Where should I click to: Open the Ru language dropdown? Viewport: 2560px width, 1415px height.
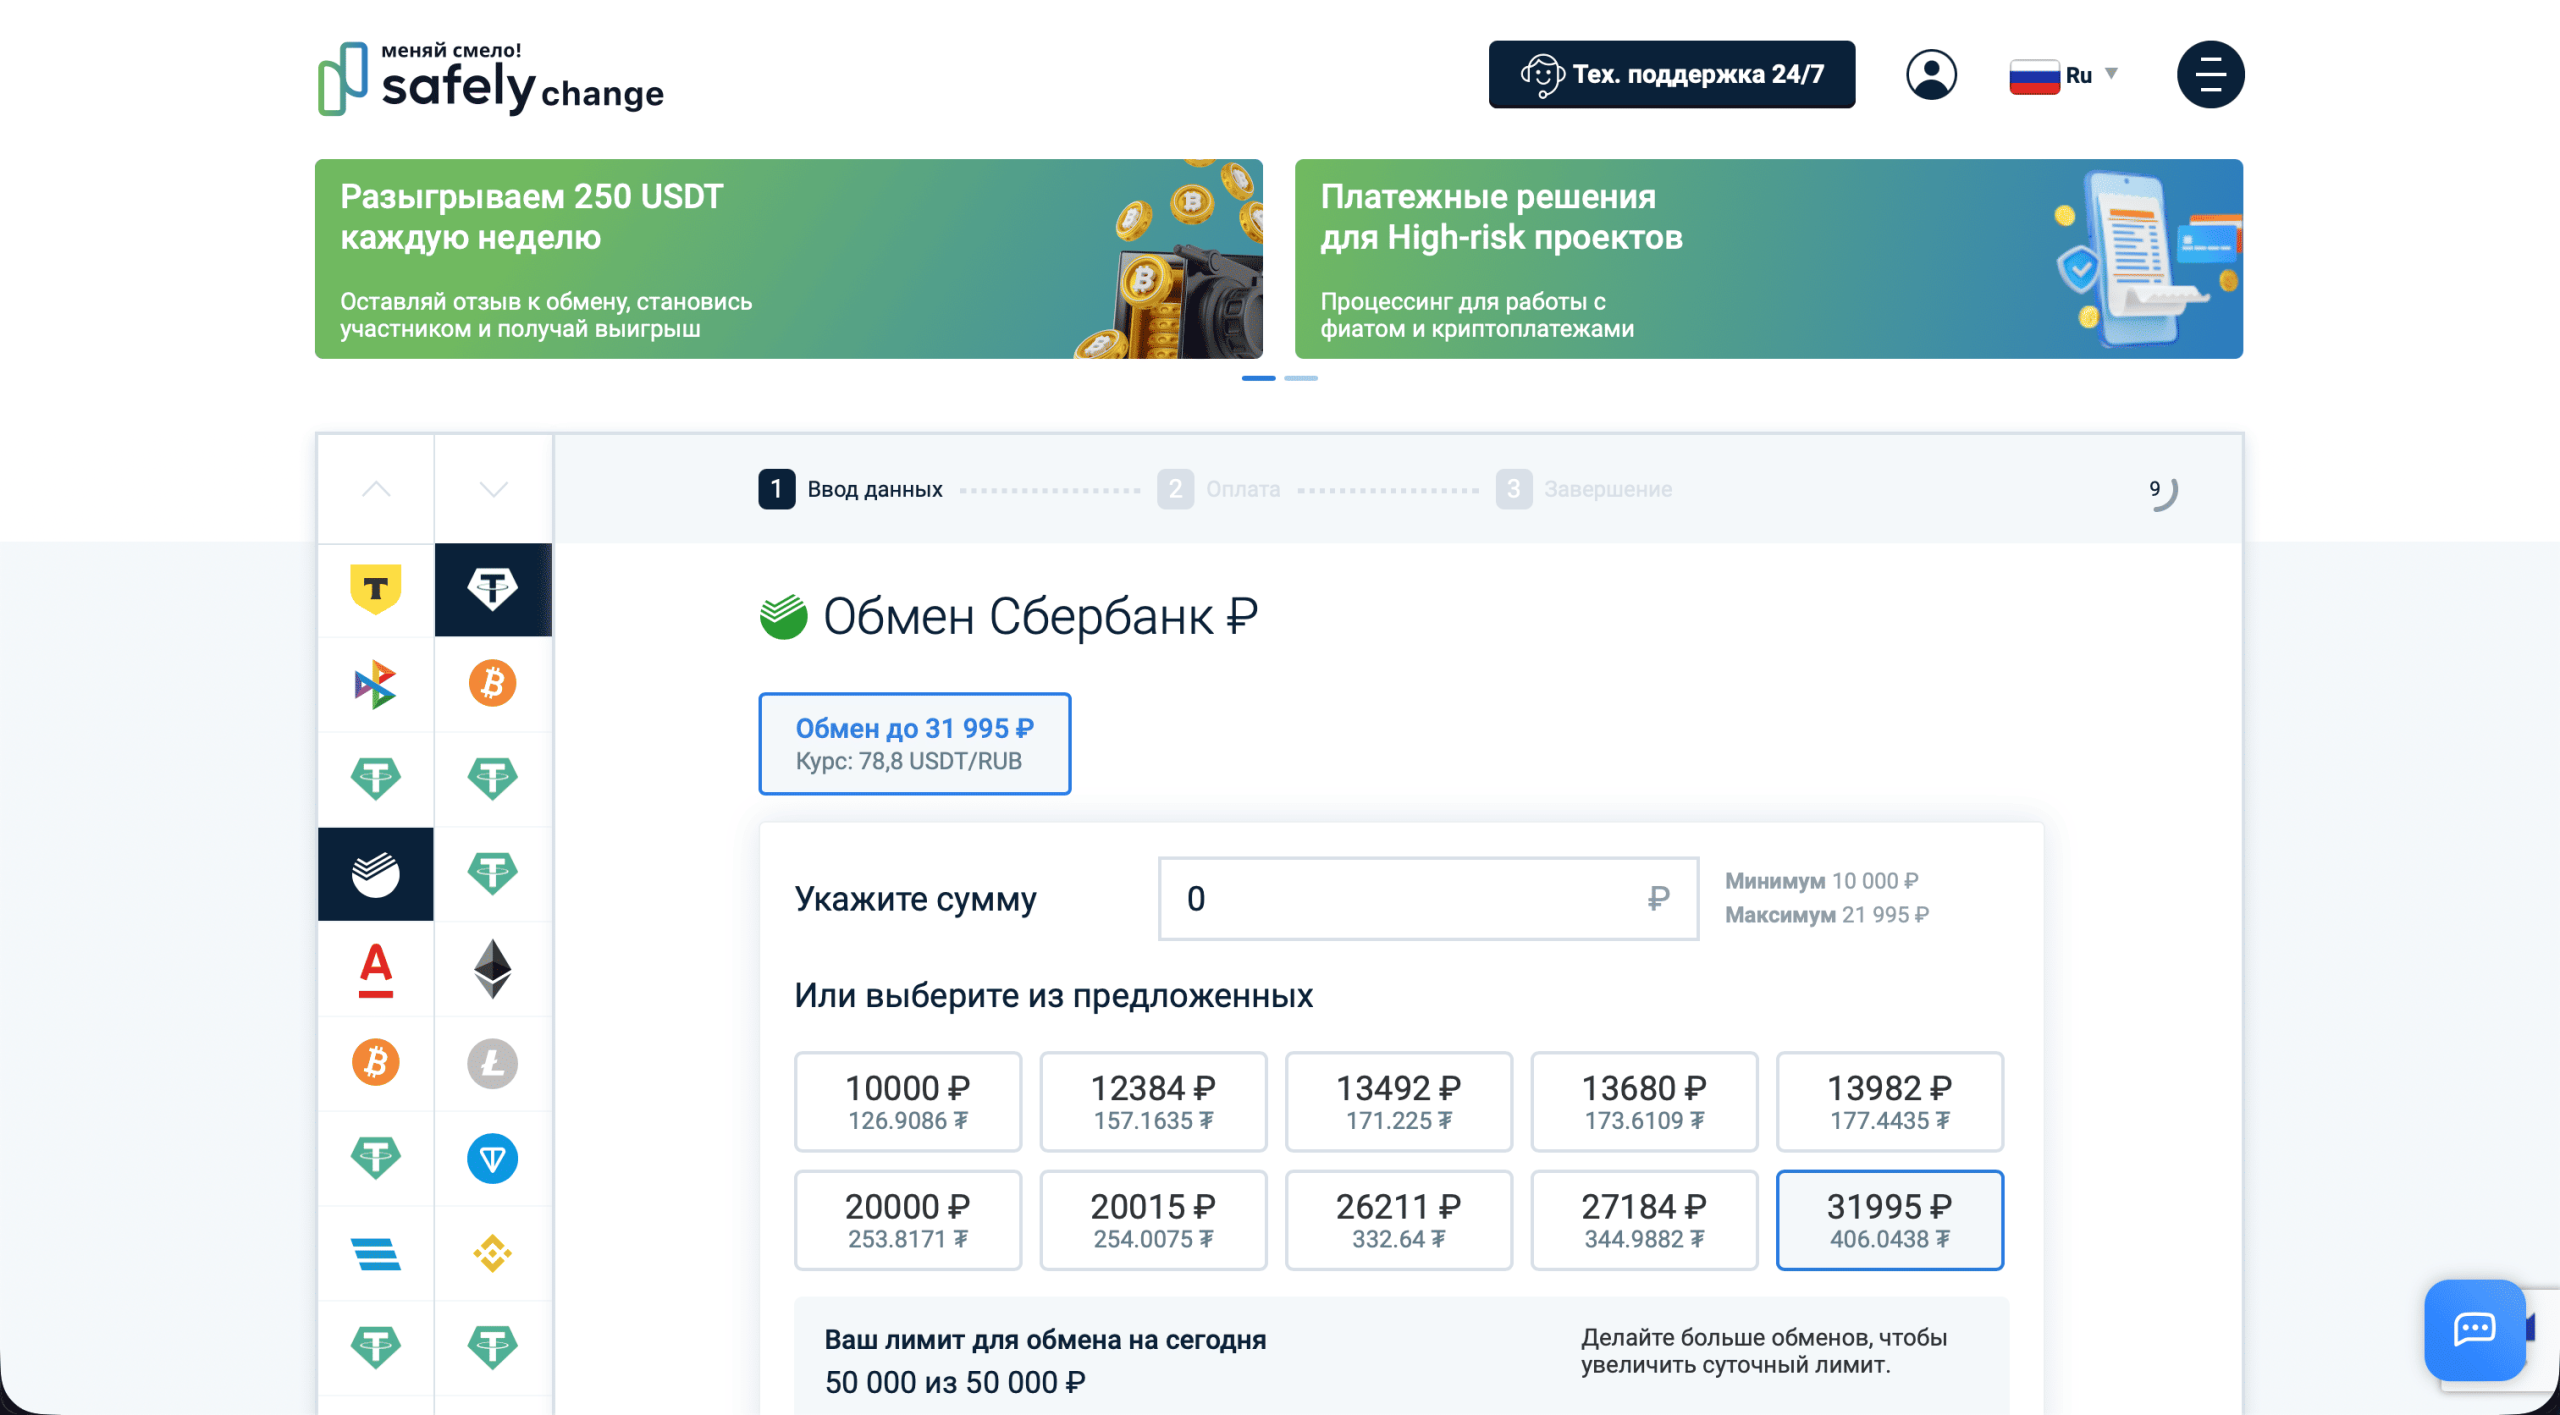(2064, 75)
